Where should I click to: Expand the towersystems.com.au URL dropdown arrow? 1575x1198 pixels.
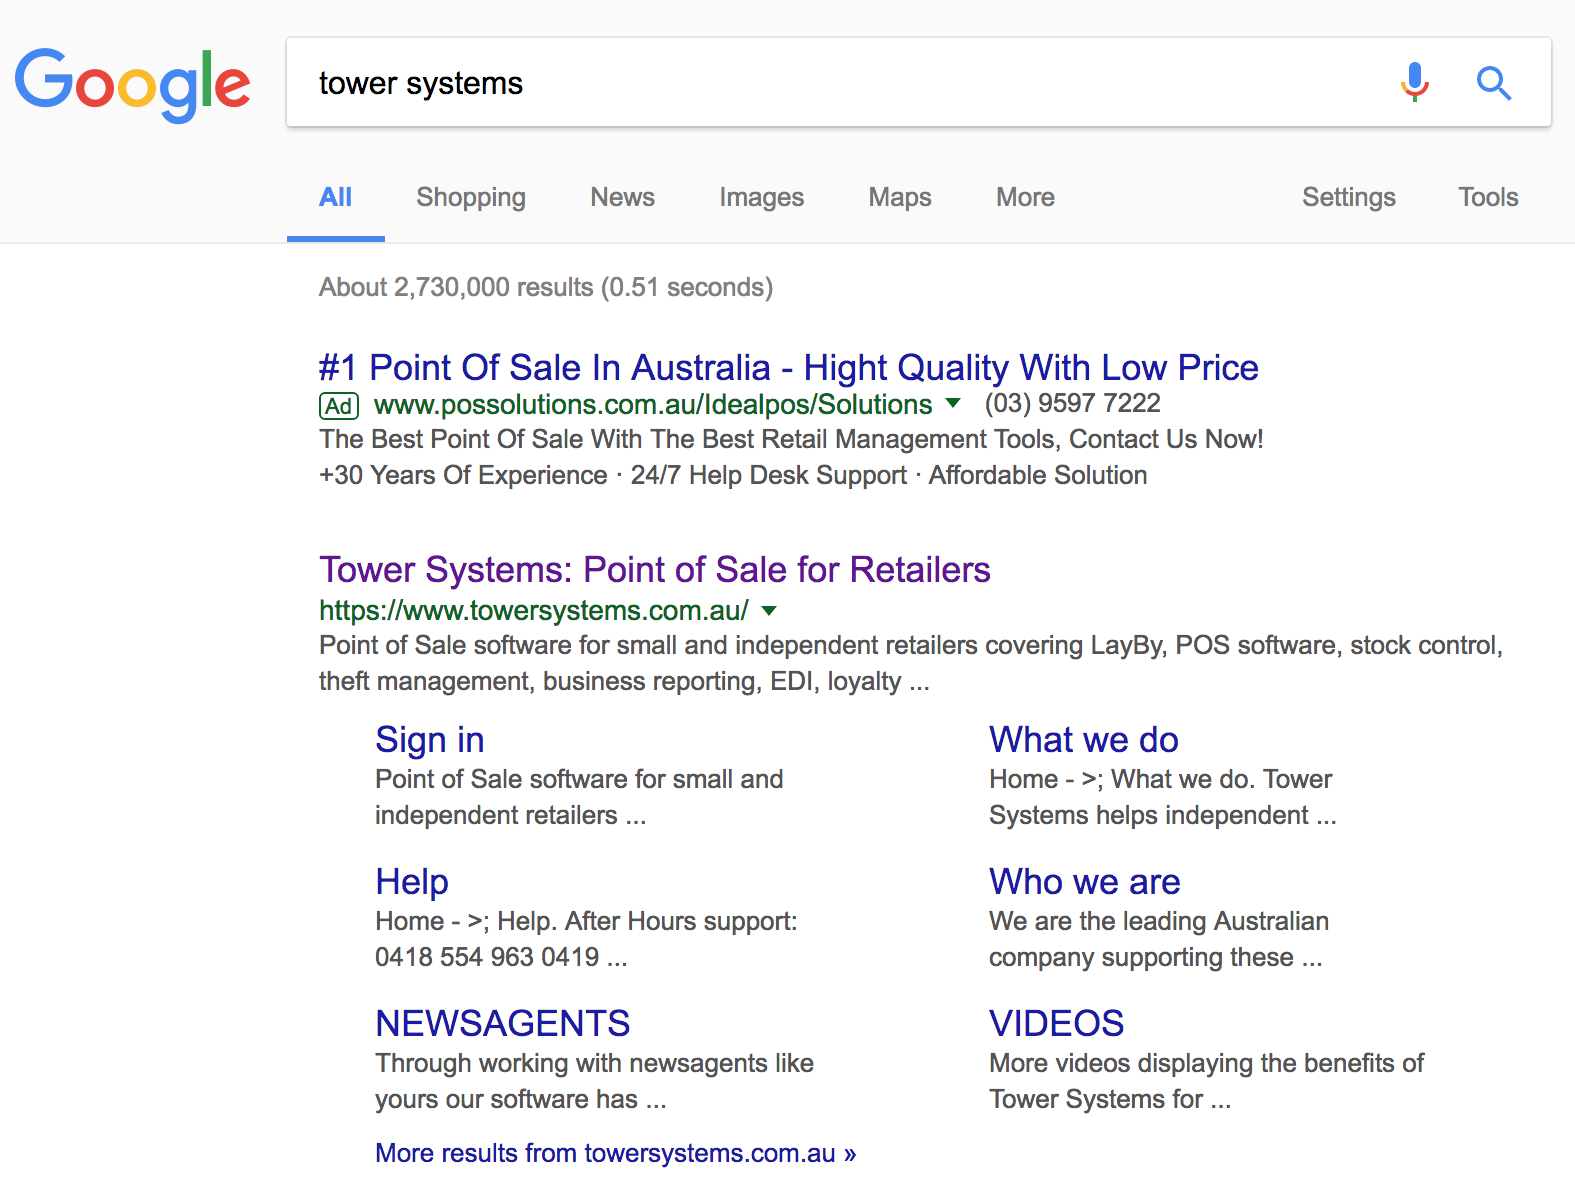coord(769,611)
